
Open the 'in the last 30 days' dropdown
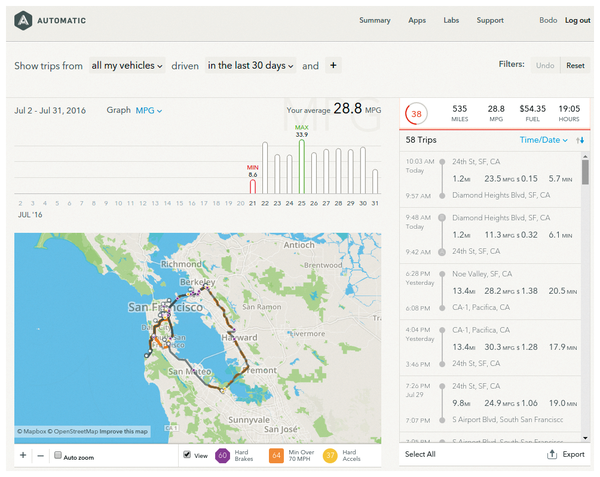tap(251, 65)
